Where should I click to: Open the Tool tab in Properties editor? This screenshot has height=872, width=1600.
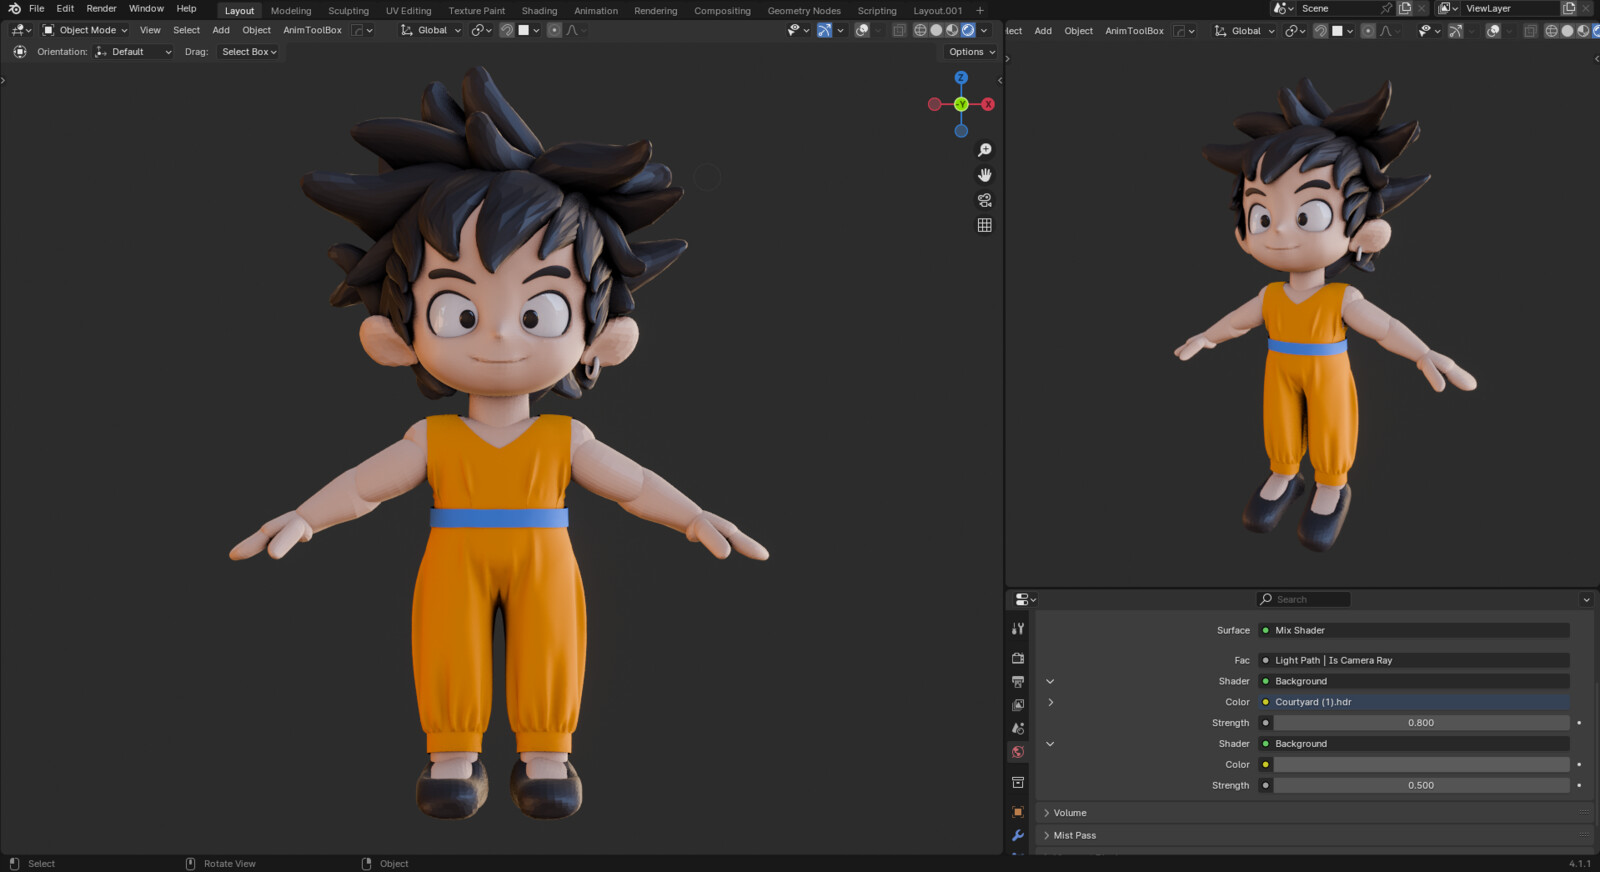(1018, 629)
